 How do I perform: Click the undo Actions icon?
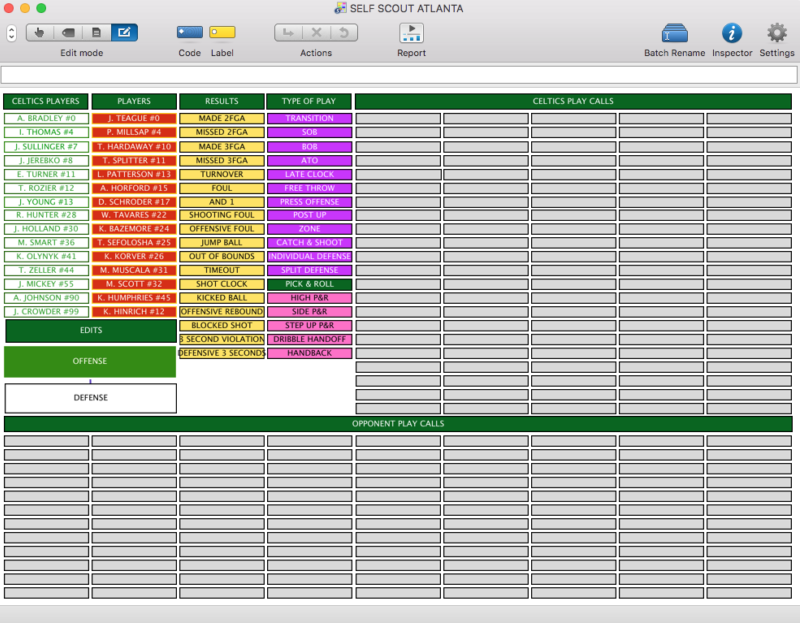(344, 33)
